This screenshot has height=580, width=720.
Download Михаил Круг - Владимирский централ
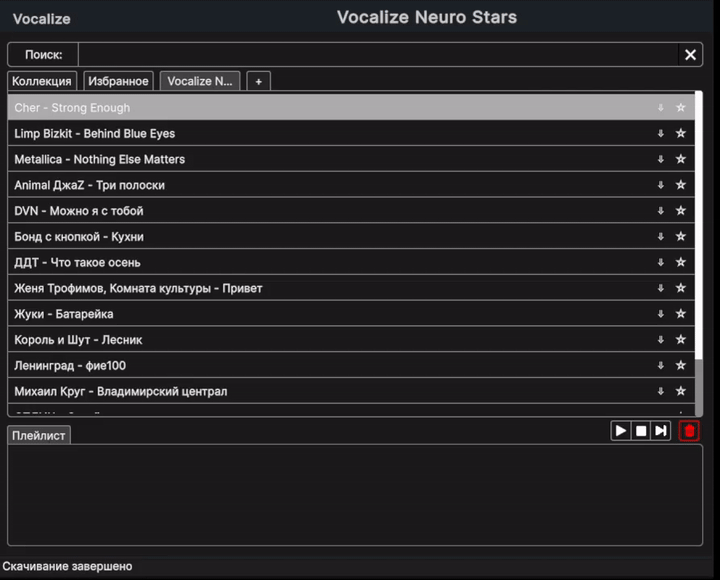coord(660,392)
